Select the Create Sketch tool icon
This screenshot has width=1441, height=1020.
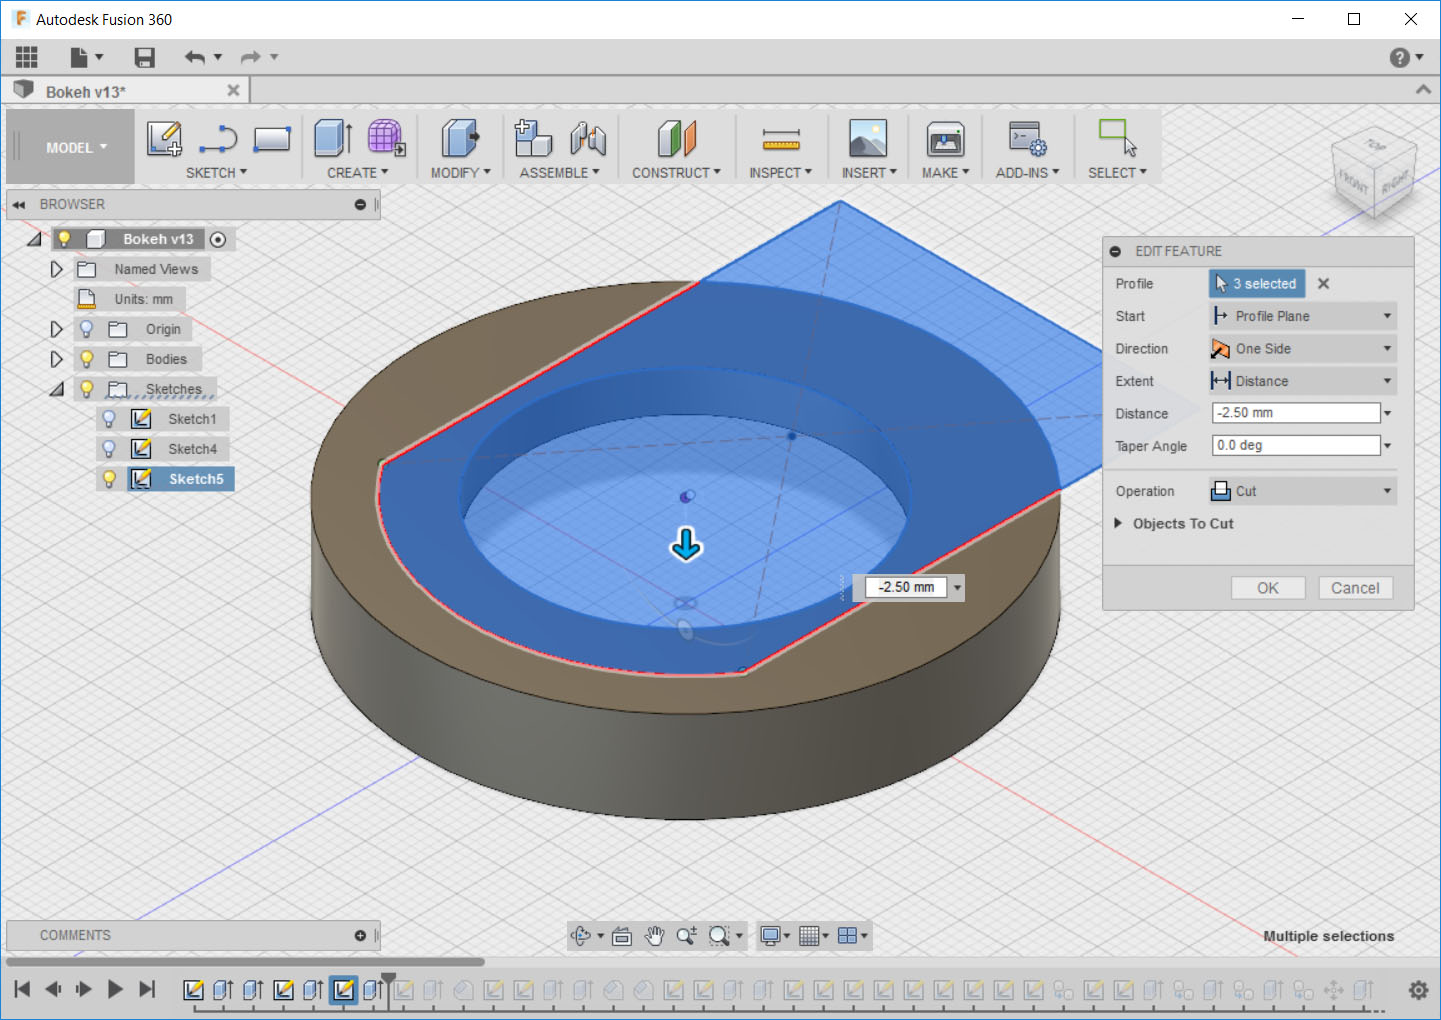(164, 139)
